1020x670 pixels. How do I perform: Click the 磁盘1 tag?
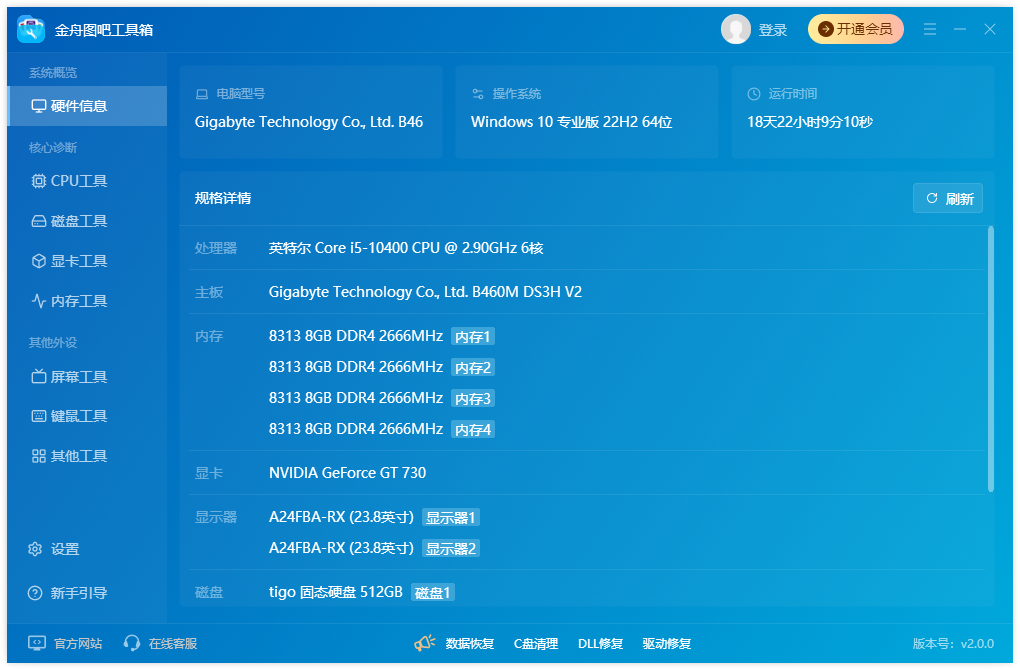(x=433, y=593)
